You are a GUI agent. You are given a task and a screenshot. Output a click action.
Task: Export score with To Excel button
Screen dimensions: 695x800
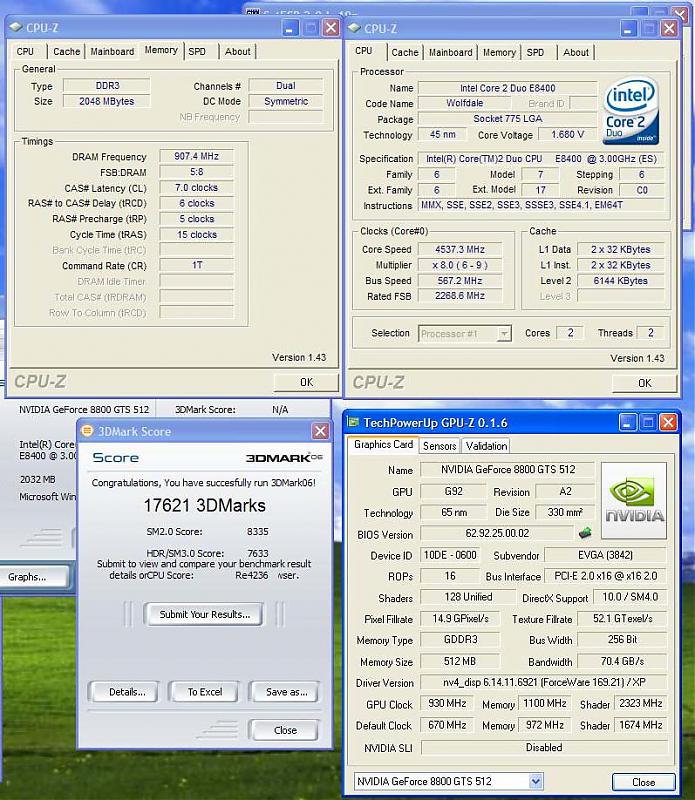204,692
